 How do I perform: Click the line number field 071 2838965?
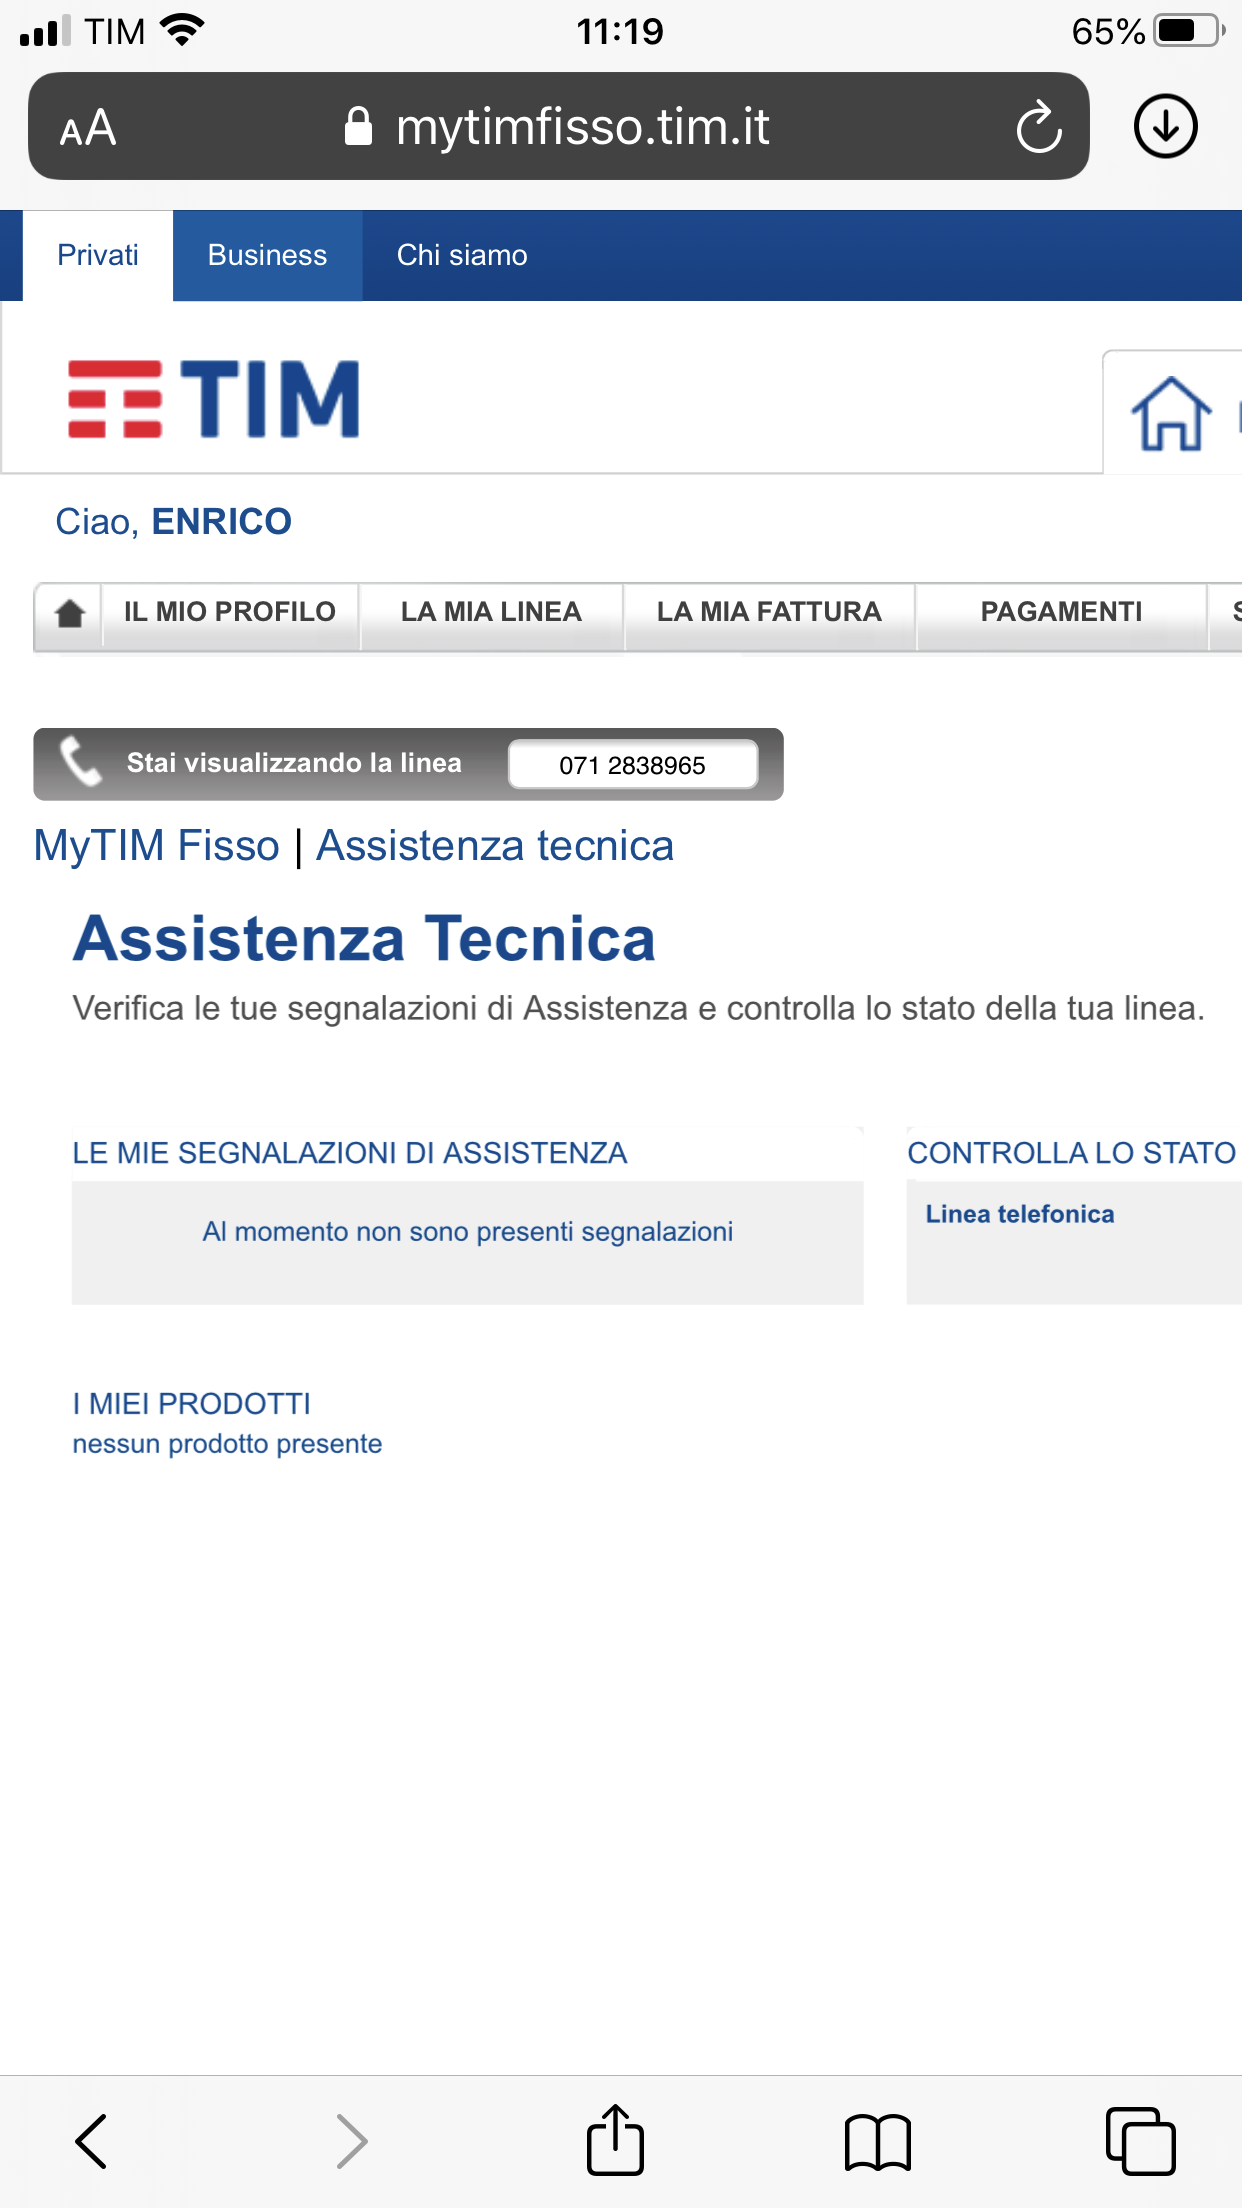633,765
